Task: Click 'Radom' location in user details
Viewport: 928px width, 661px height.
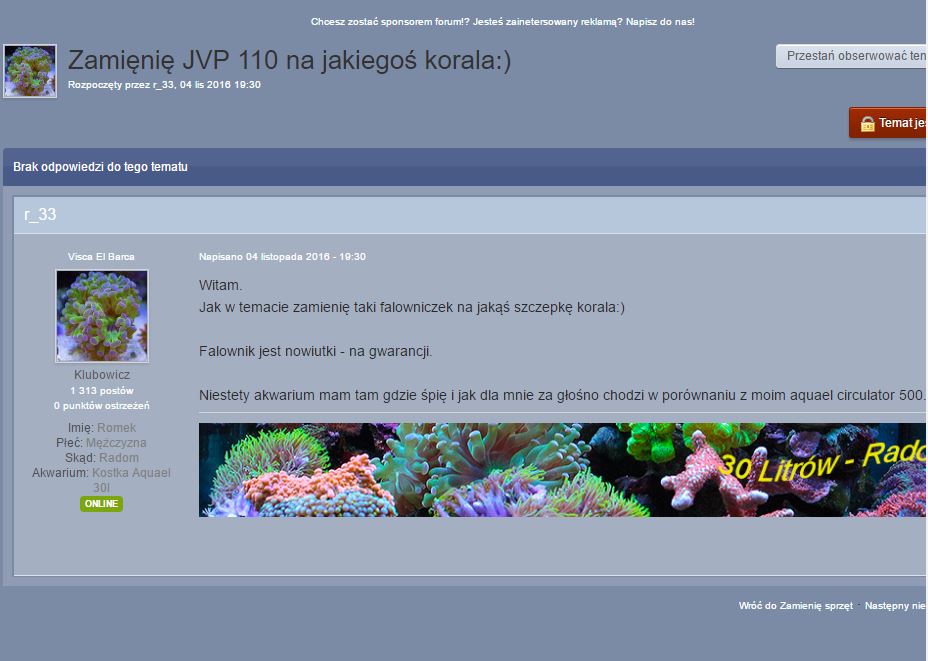Action: [119, 458]
